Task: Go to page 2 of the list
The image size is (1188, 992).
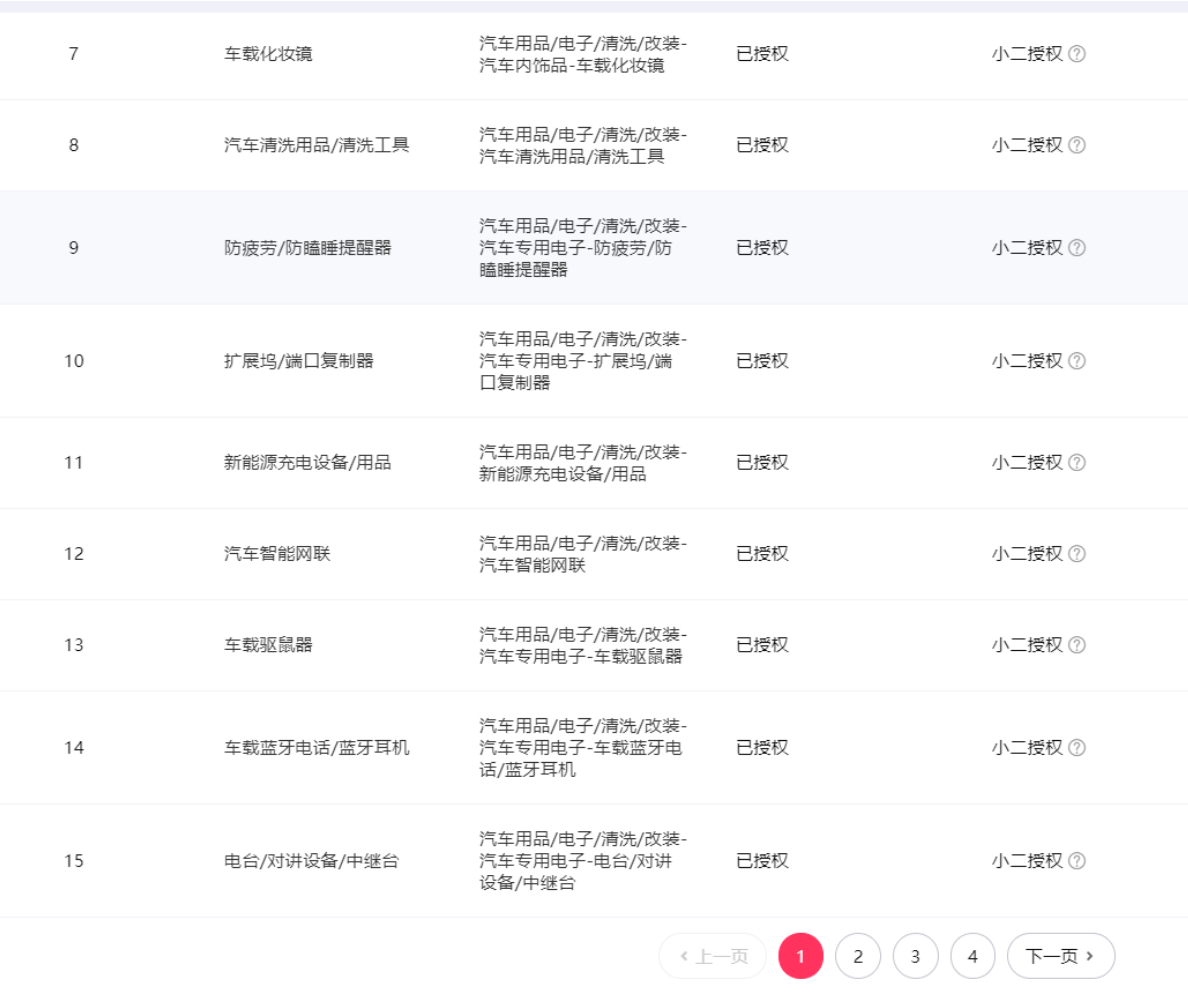Action: point(858,956)
